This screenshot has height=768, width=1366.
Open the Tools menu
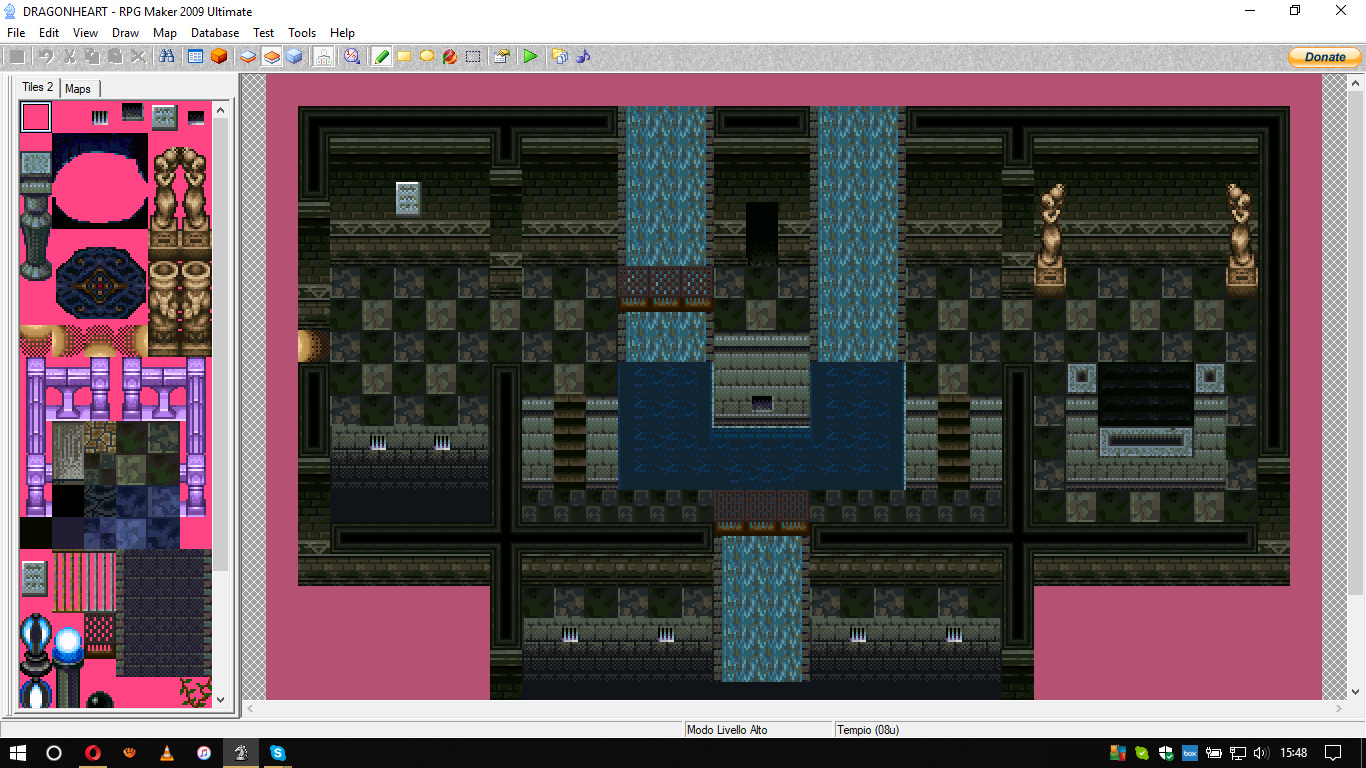[x=302, y=33]
